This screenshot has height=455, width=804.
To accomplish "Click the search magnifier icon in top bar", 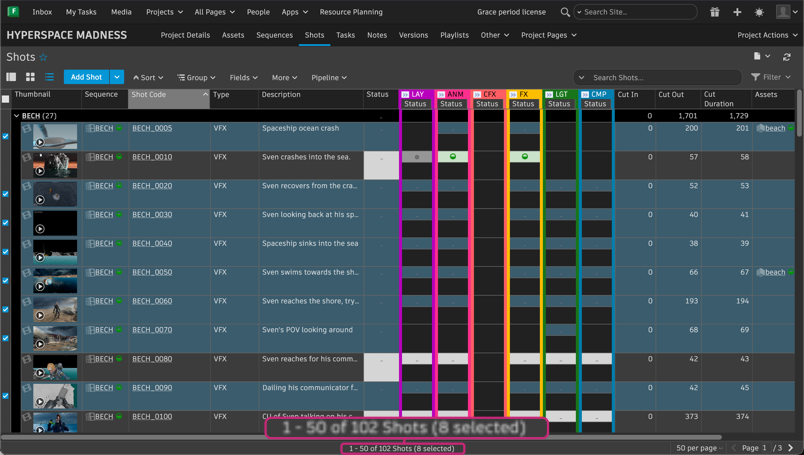I will tap(565, 12).
